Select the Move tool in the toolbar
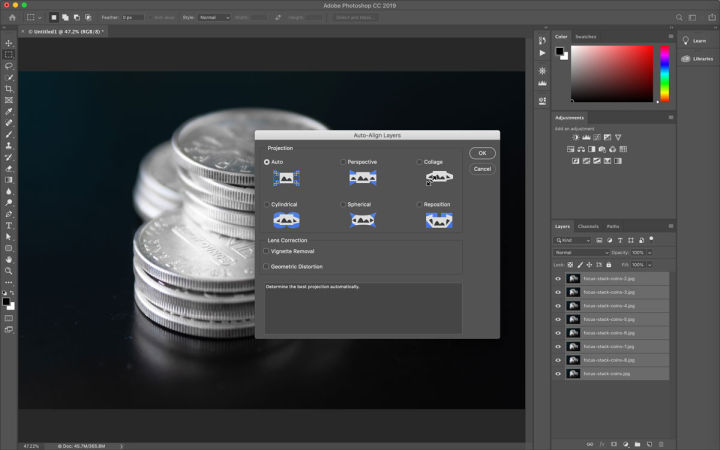The width and height of the screenshot is (720, 450). point(9,43)
